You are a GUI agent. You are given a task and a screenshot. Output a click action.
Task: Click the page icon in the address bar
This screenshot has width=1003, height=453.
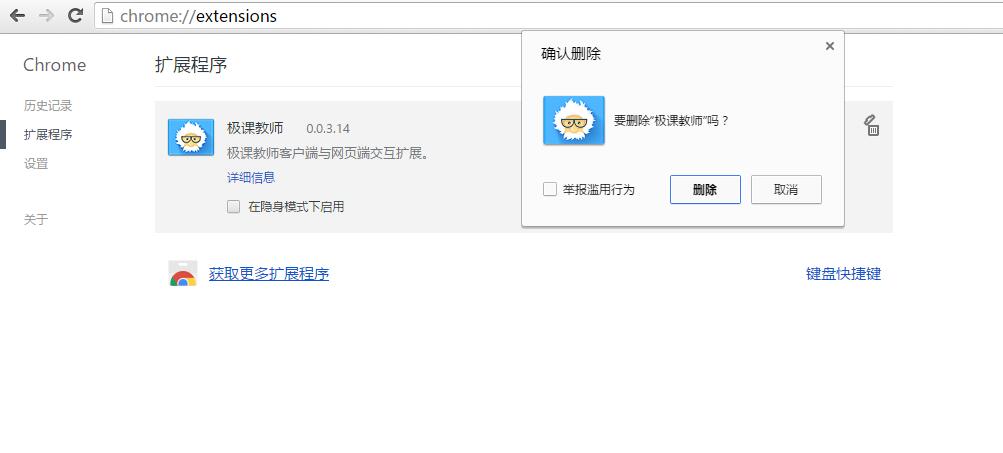[108, 15]
